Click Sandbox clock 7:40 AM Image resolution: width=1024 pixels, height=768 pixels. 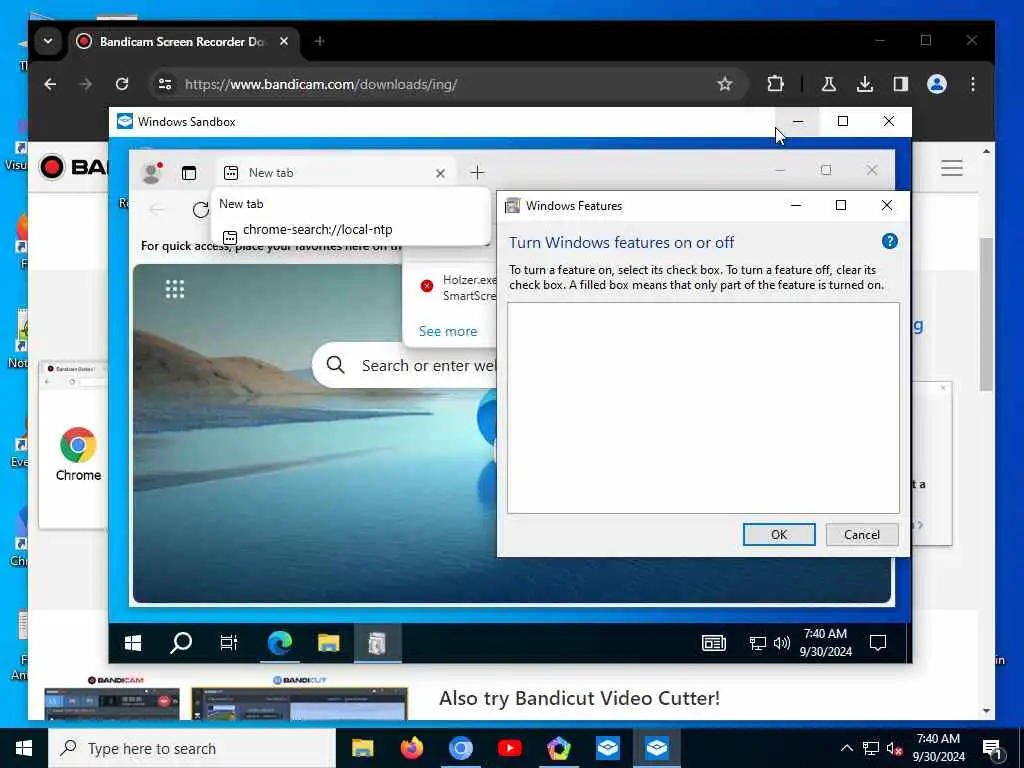825,633
